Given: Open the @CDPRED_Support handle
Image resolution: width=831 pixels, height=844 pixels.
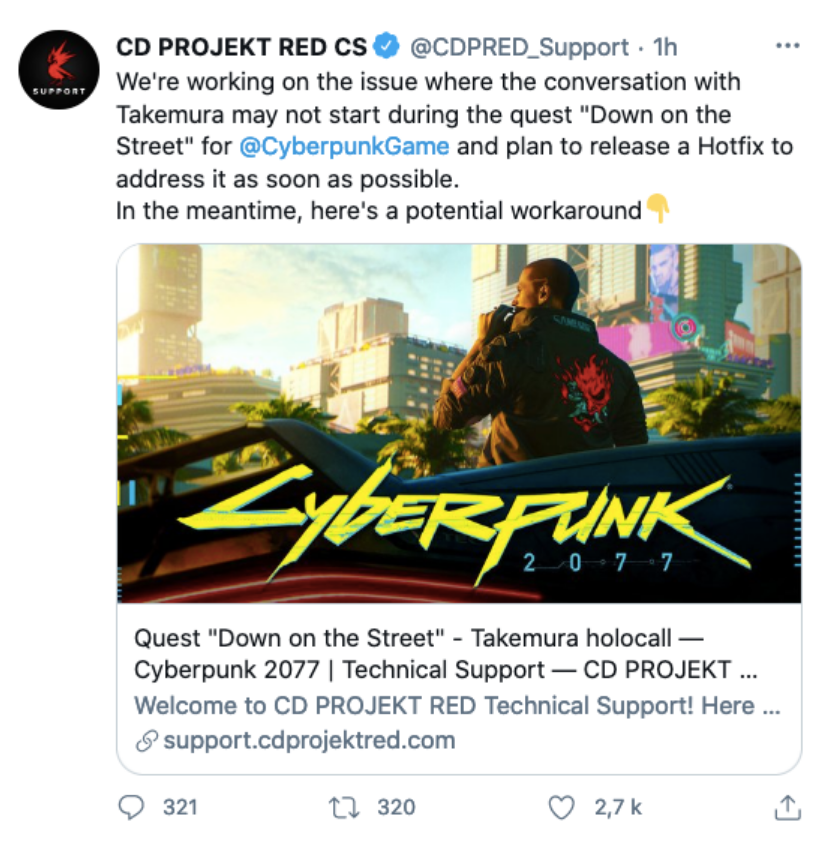Looking at the screenshot, I should tap(520, 46).
